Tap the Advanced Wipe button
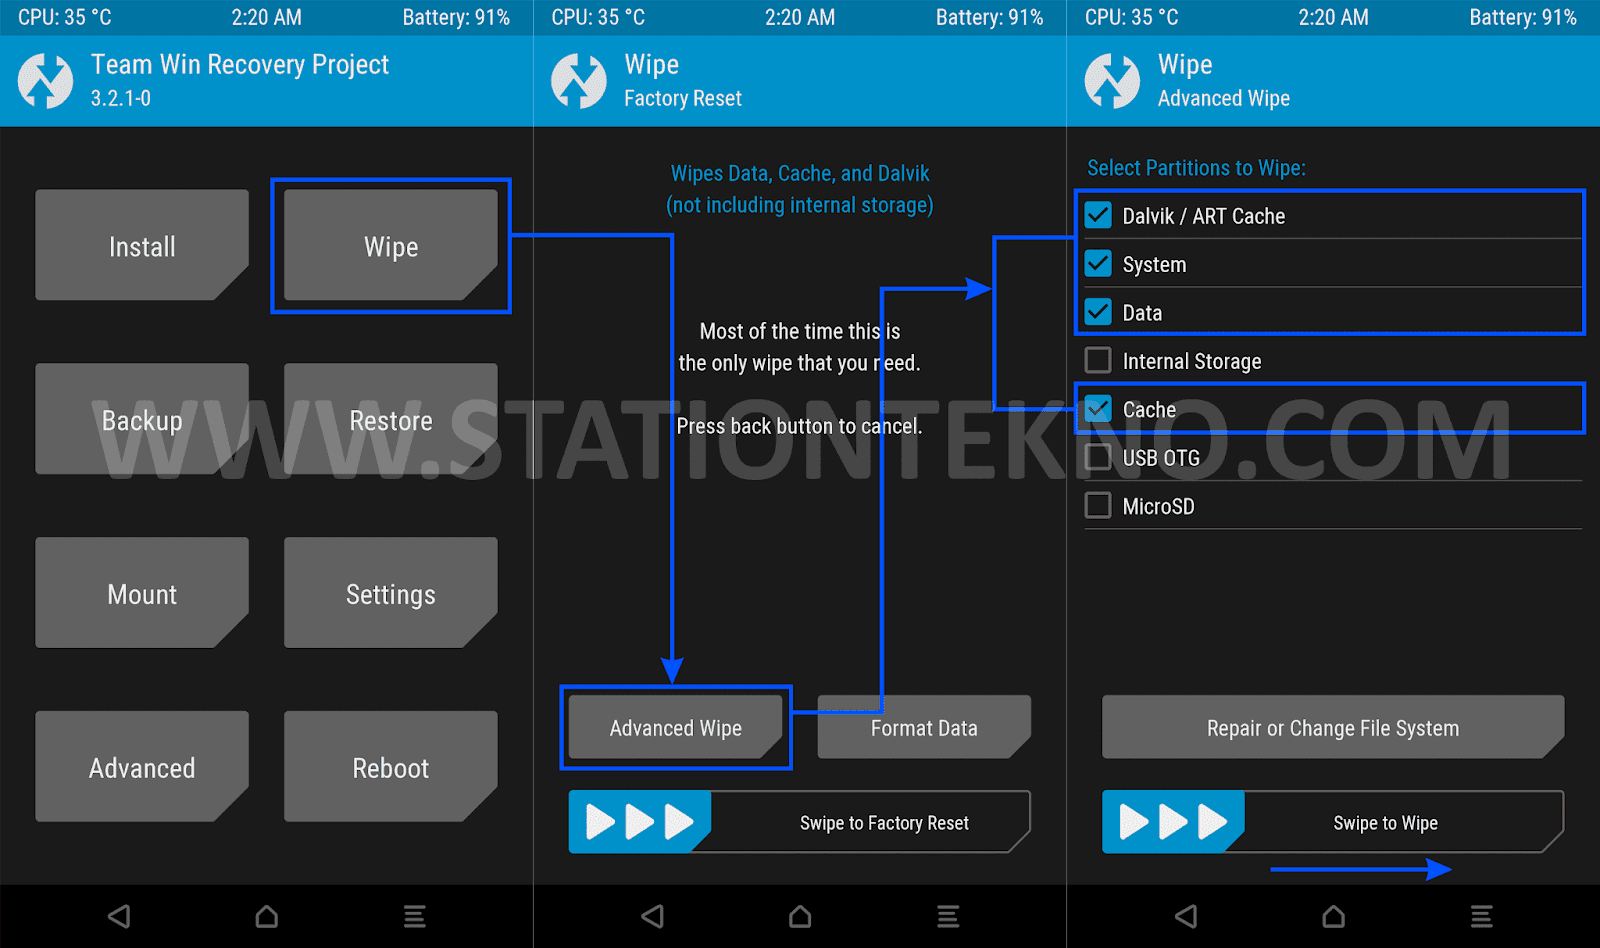The height and width of the screenshot is (948, 1600). (x=676, y=727)
